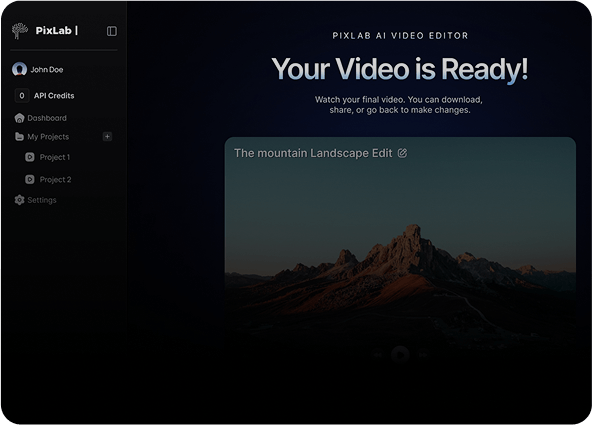Viewport: 592px width, 425px height.
Task: Rewind the video with back control
Action: 378,355
